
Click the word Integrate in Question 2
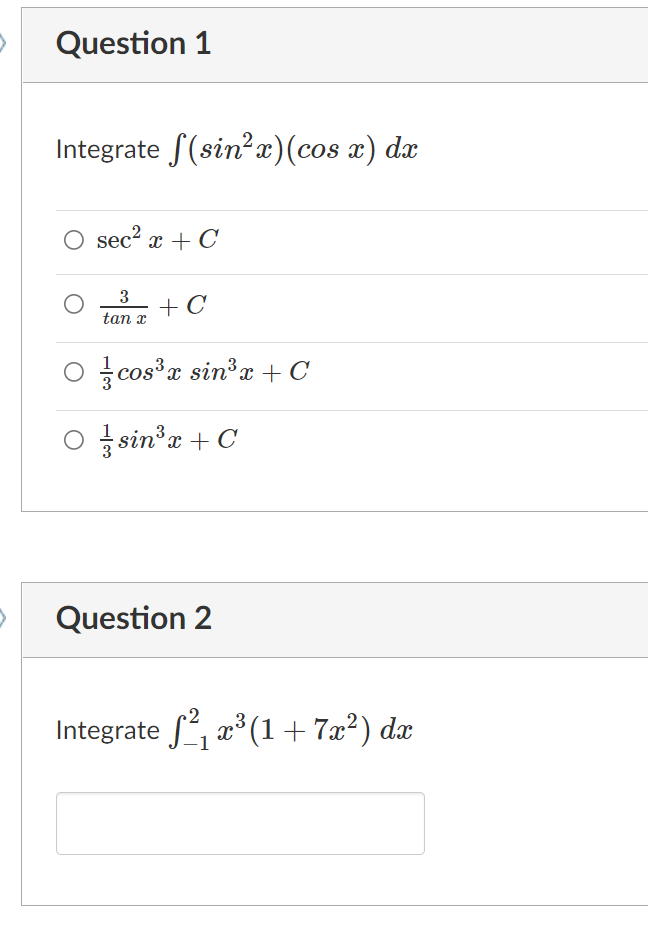click(107, 730)
